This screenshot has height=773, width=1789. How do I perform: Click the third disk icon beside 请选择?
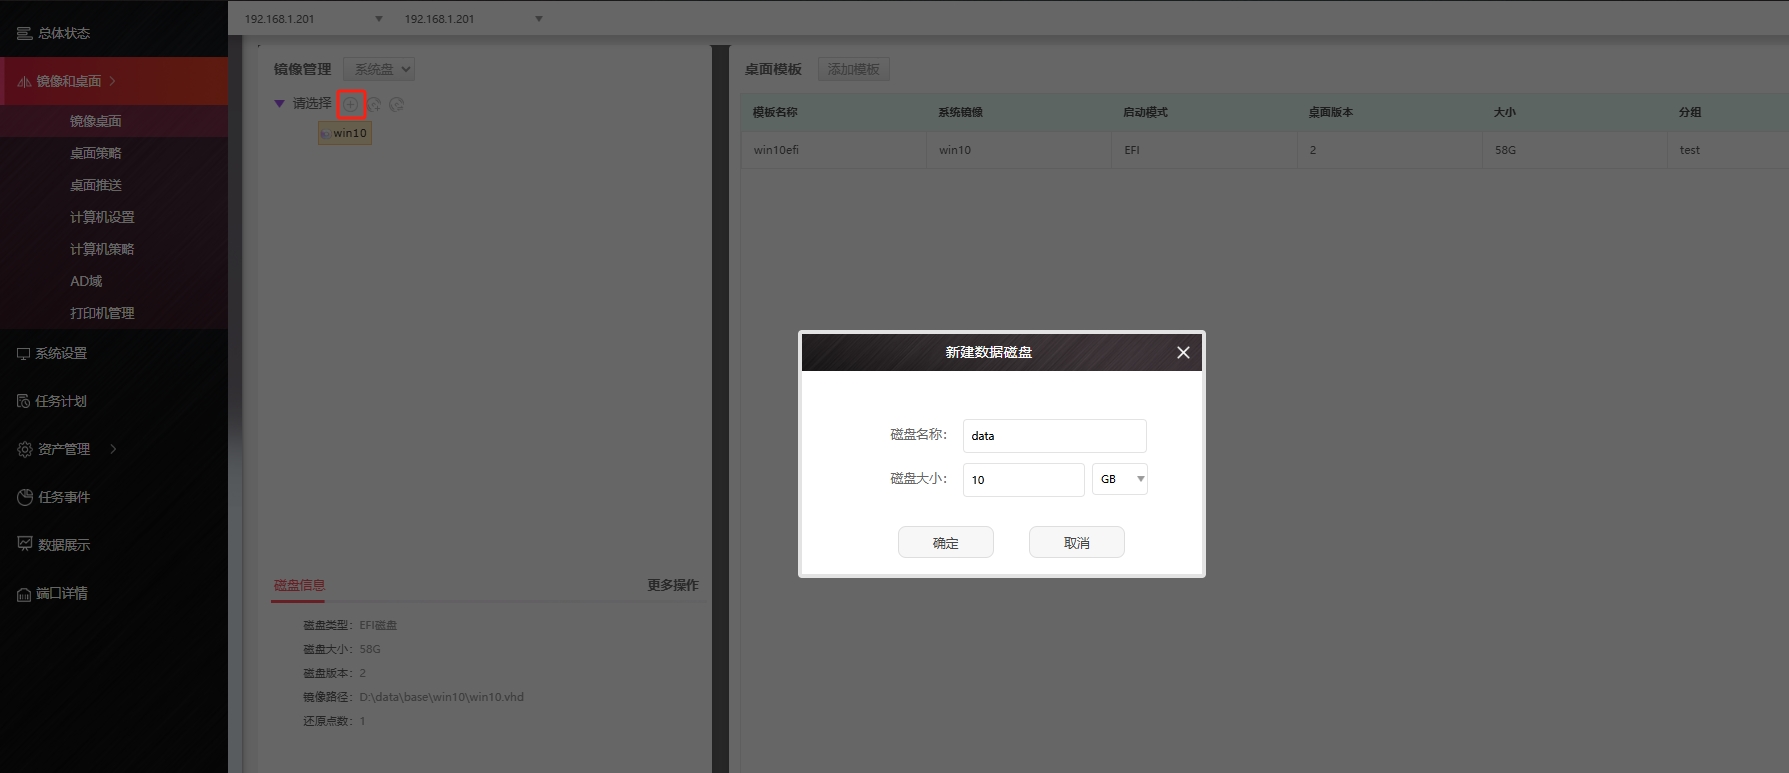(396, 104)
